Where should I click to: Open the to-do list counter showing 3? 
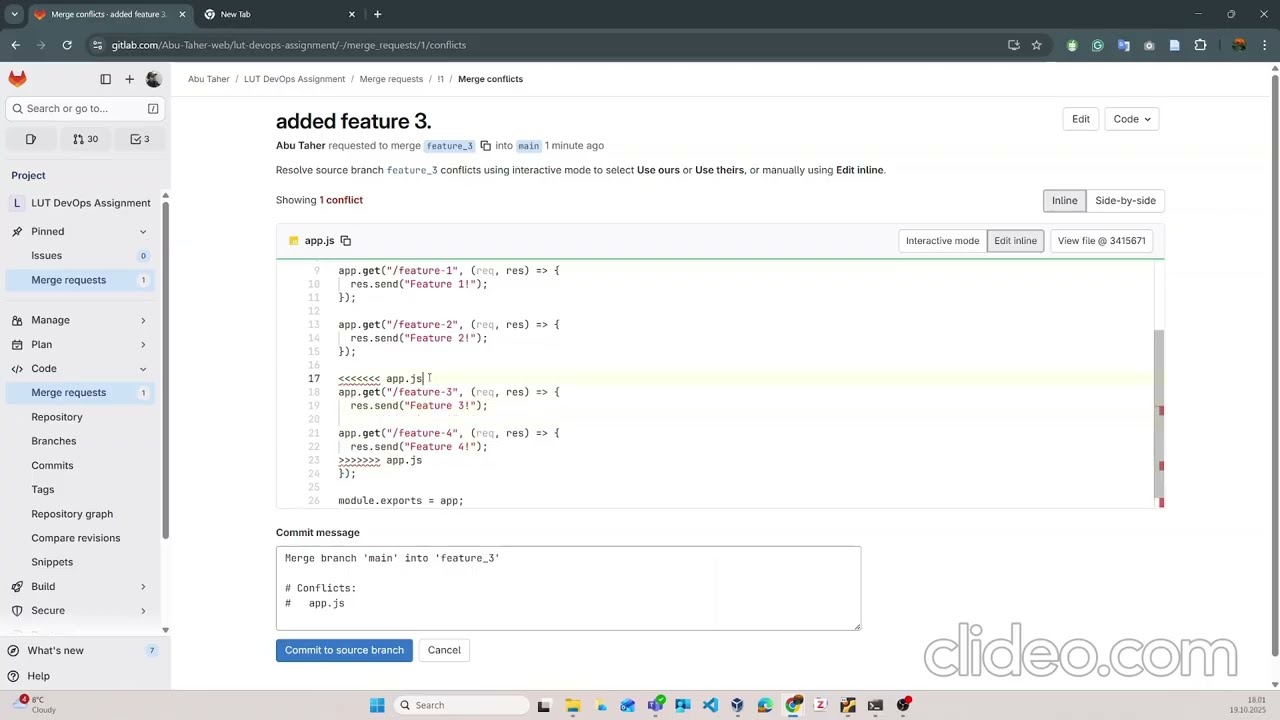pos(140,139)
